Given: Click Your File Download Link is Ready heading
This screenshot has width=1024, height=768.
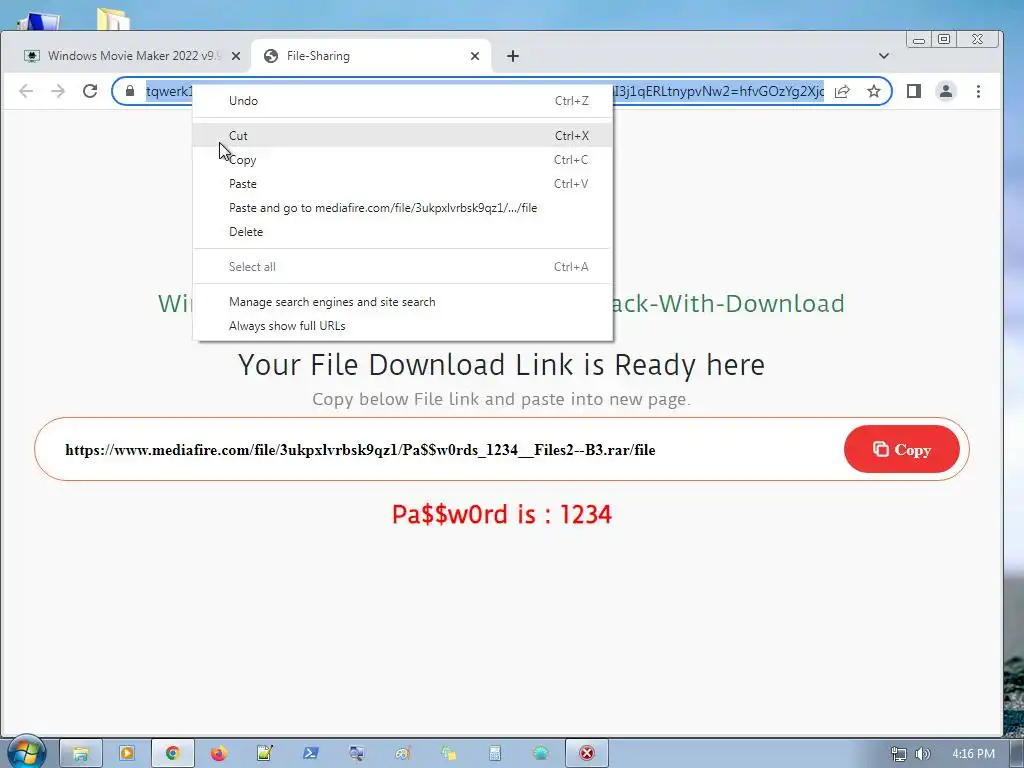Looking at the screenshot, I should coord(502,364).
